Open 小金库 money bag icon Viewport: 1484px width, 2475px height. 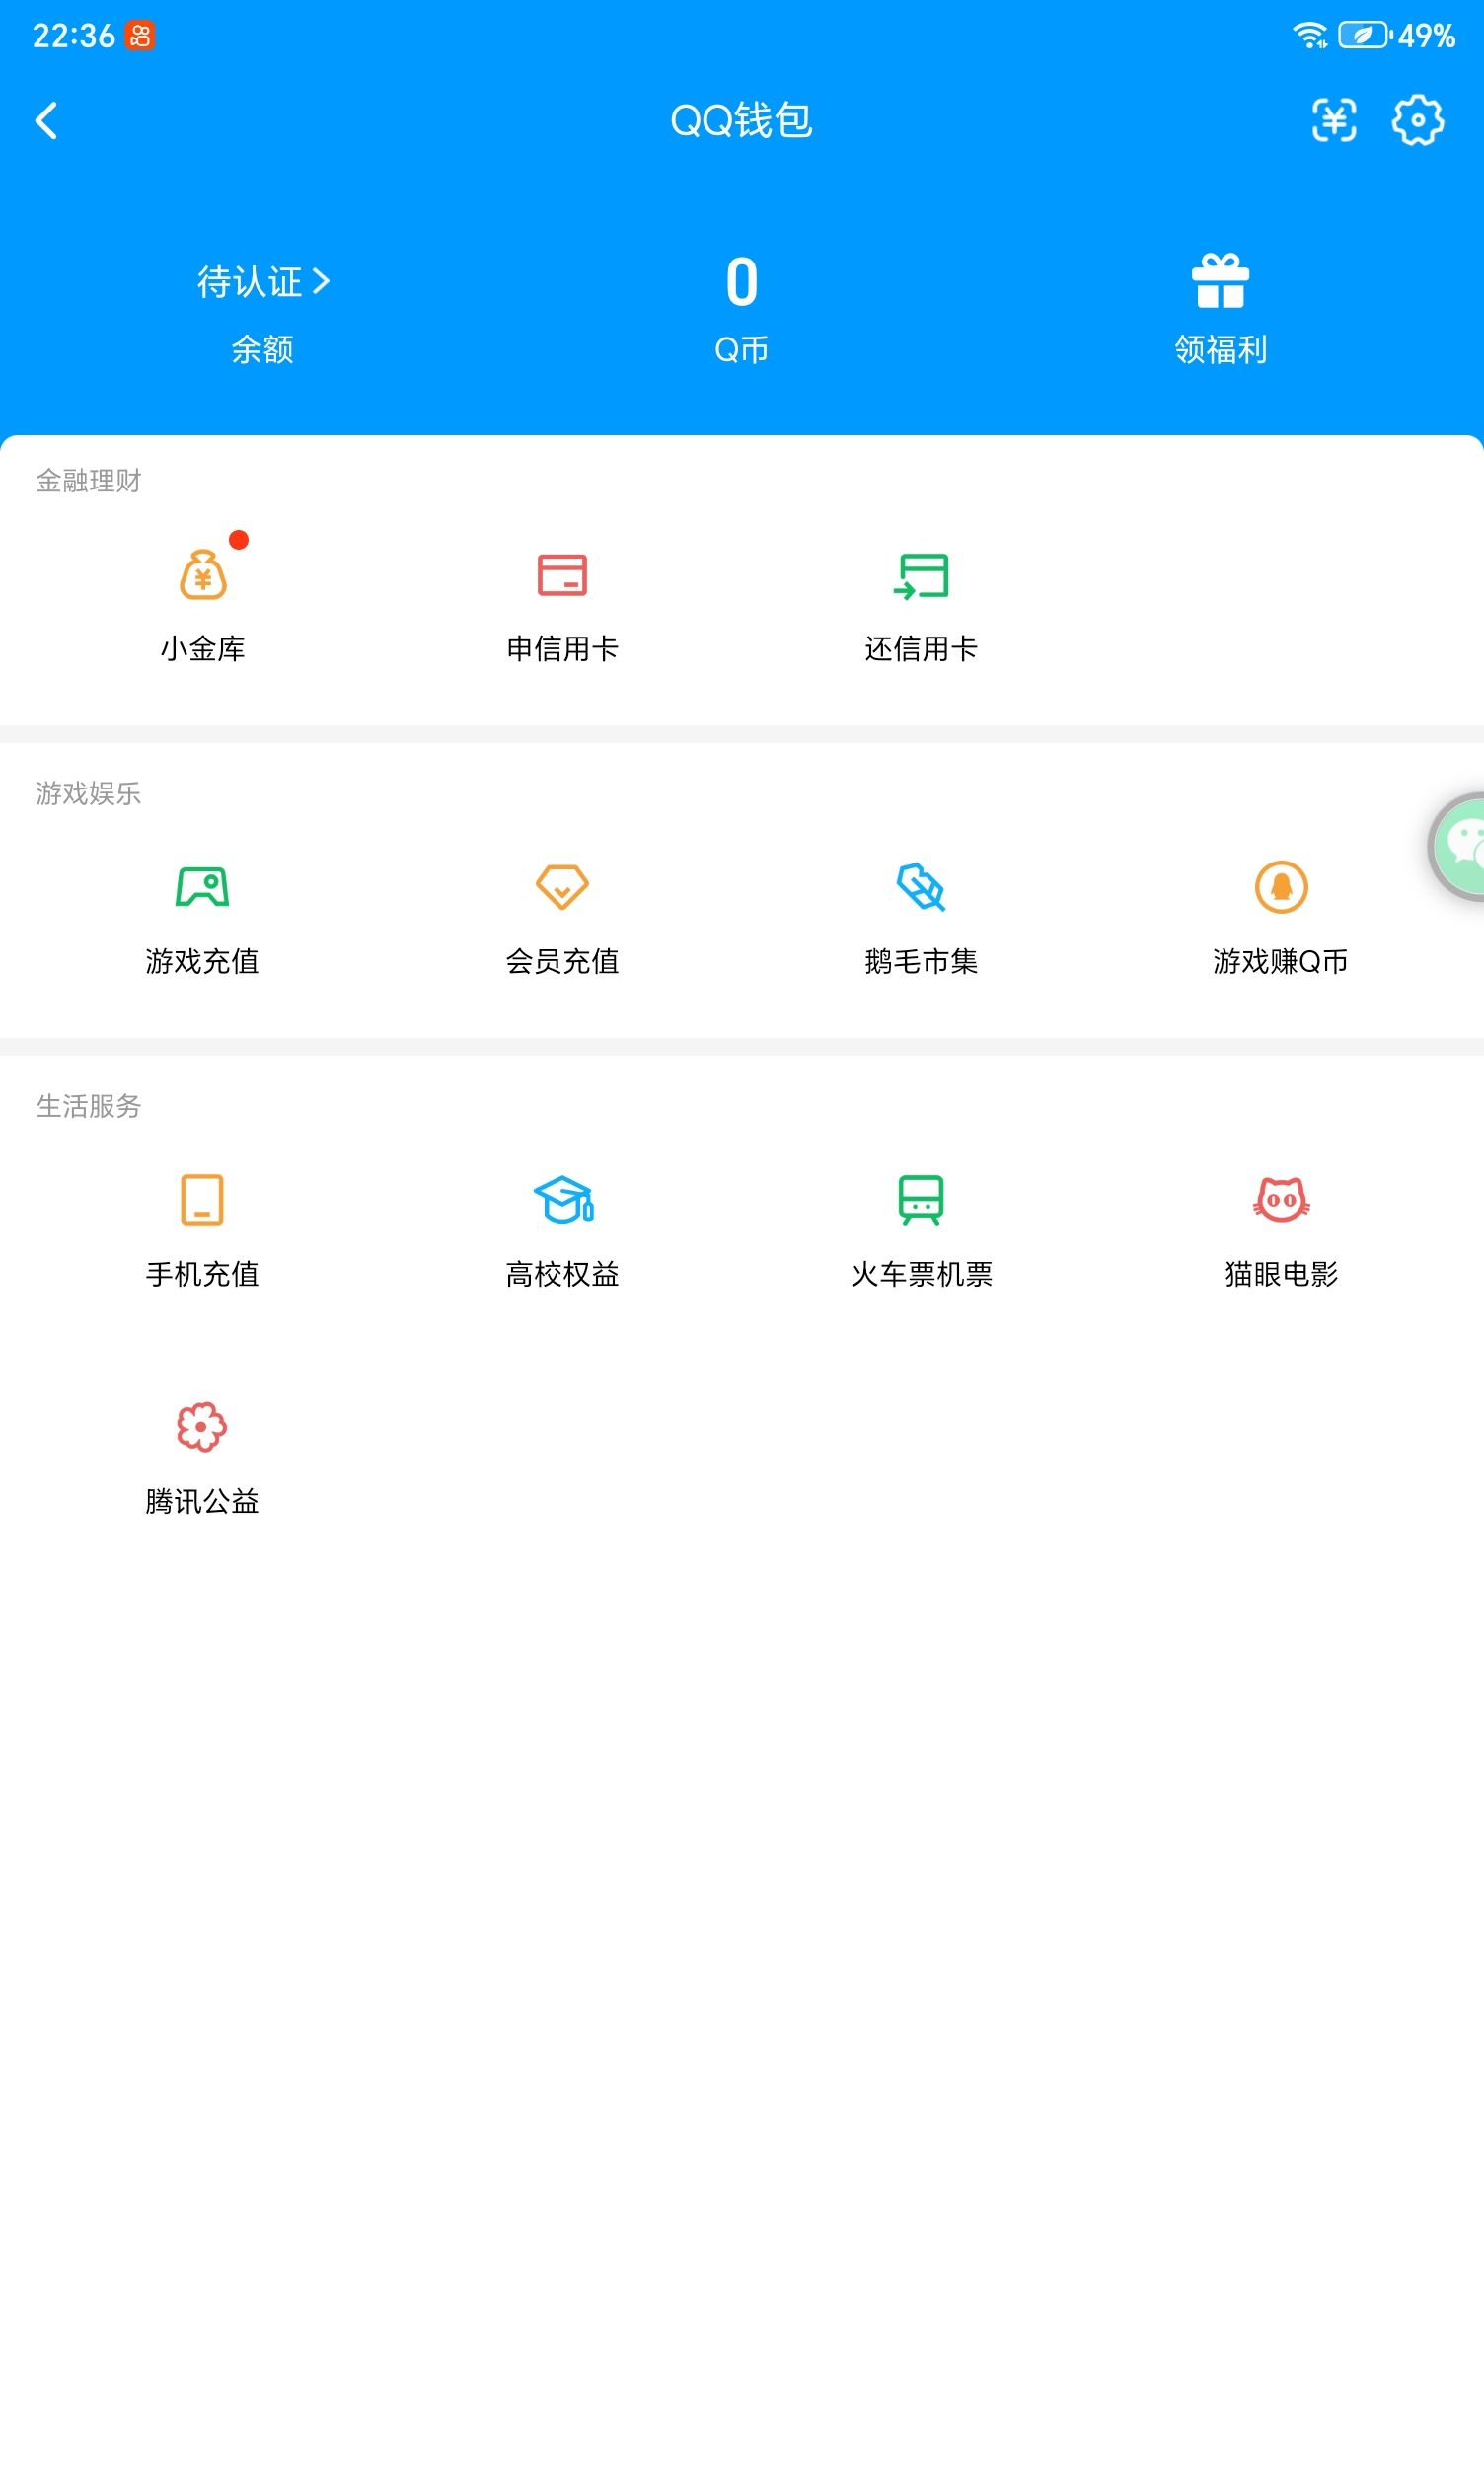(203, 575)
